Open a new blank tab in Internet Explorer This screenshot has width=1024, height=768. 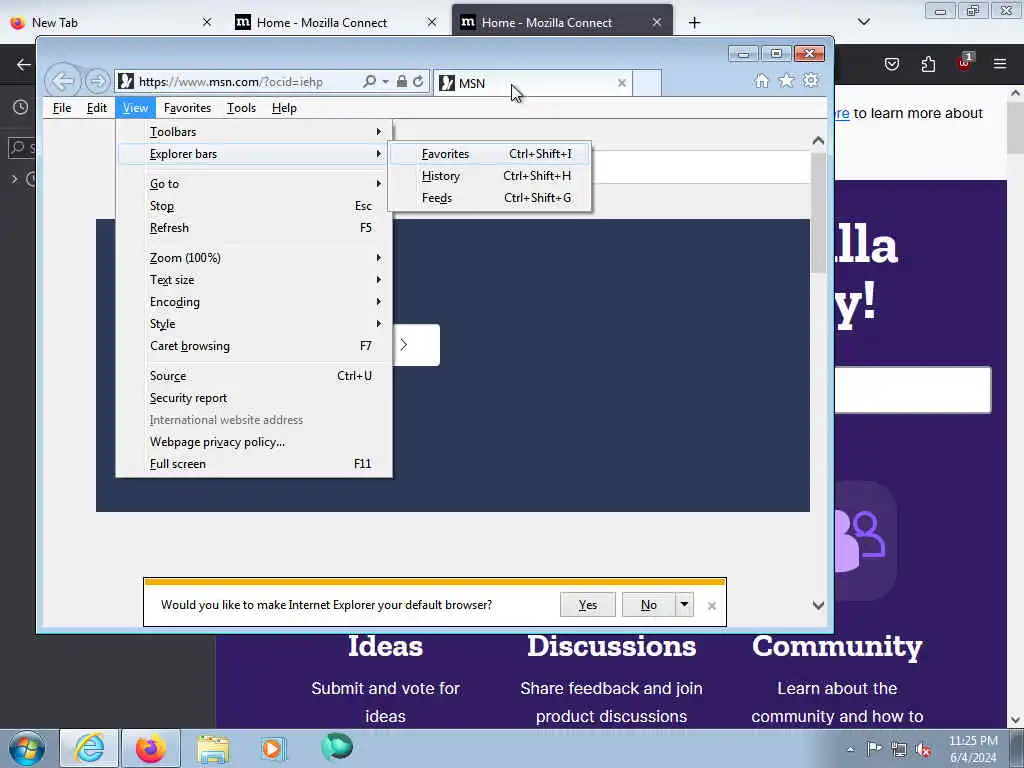[x=647, y=83]
